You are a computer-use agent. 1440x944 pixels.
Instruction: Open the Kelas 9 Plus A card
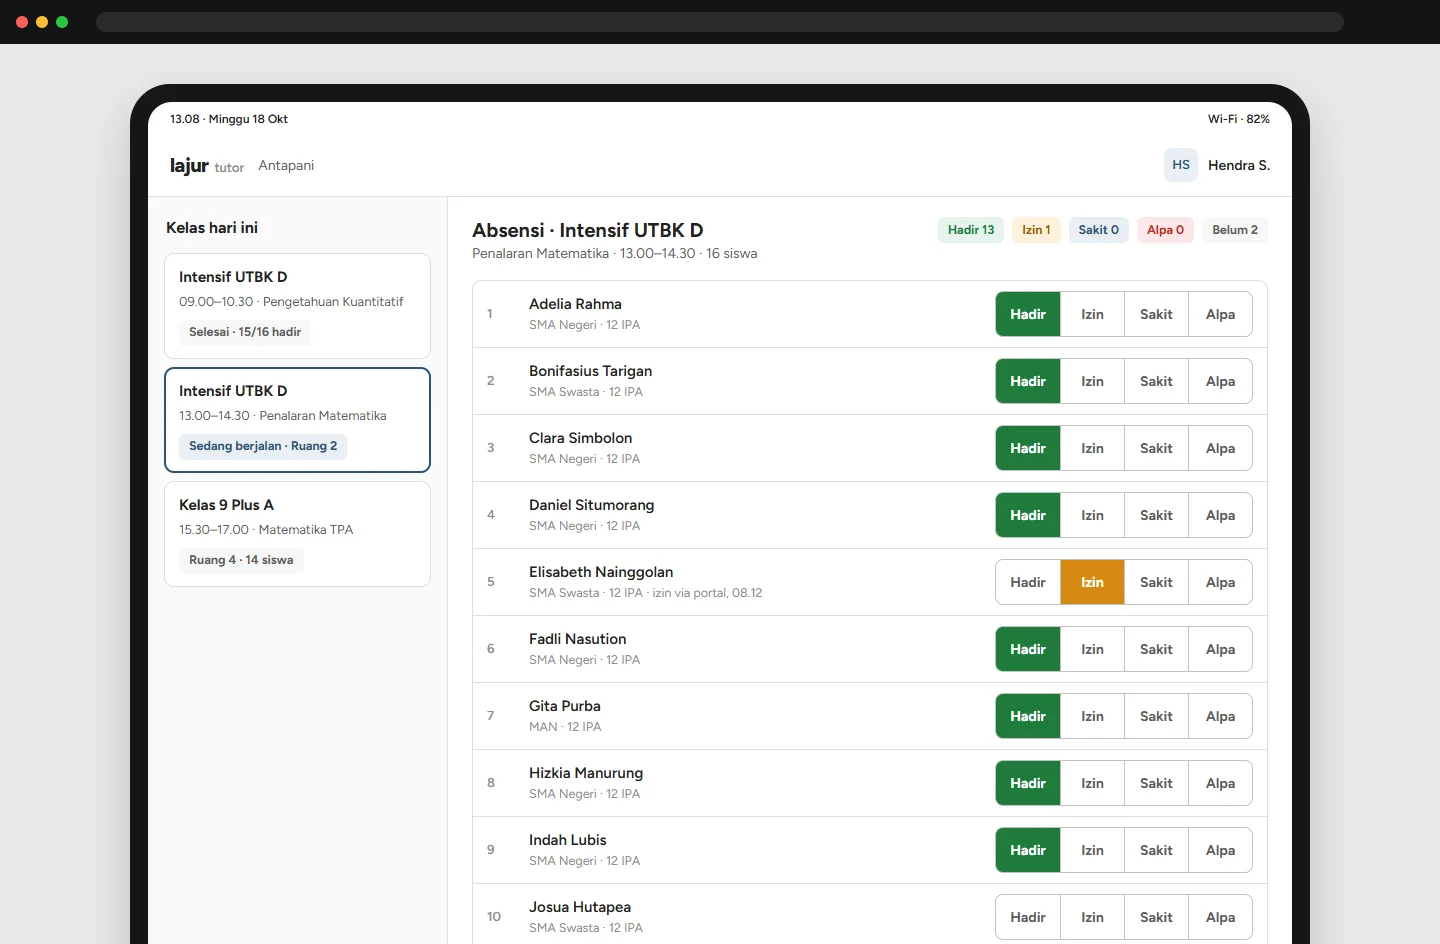[x=297, y=534]
